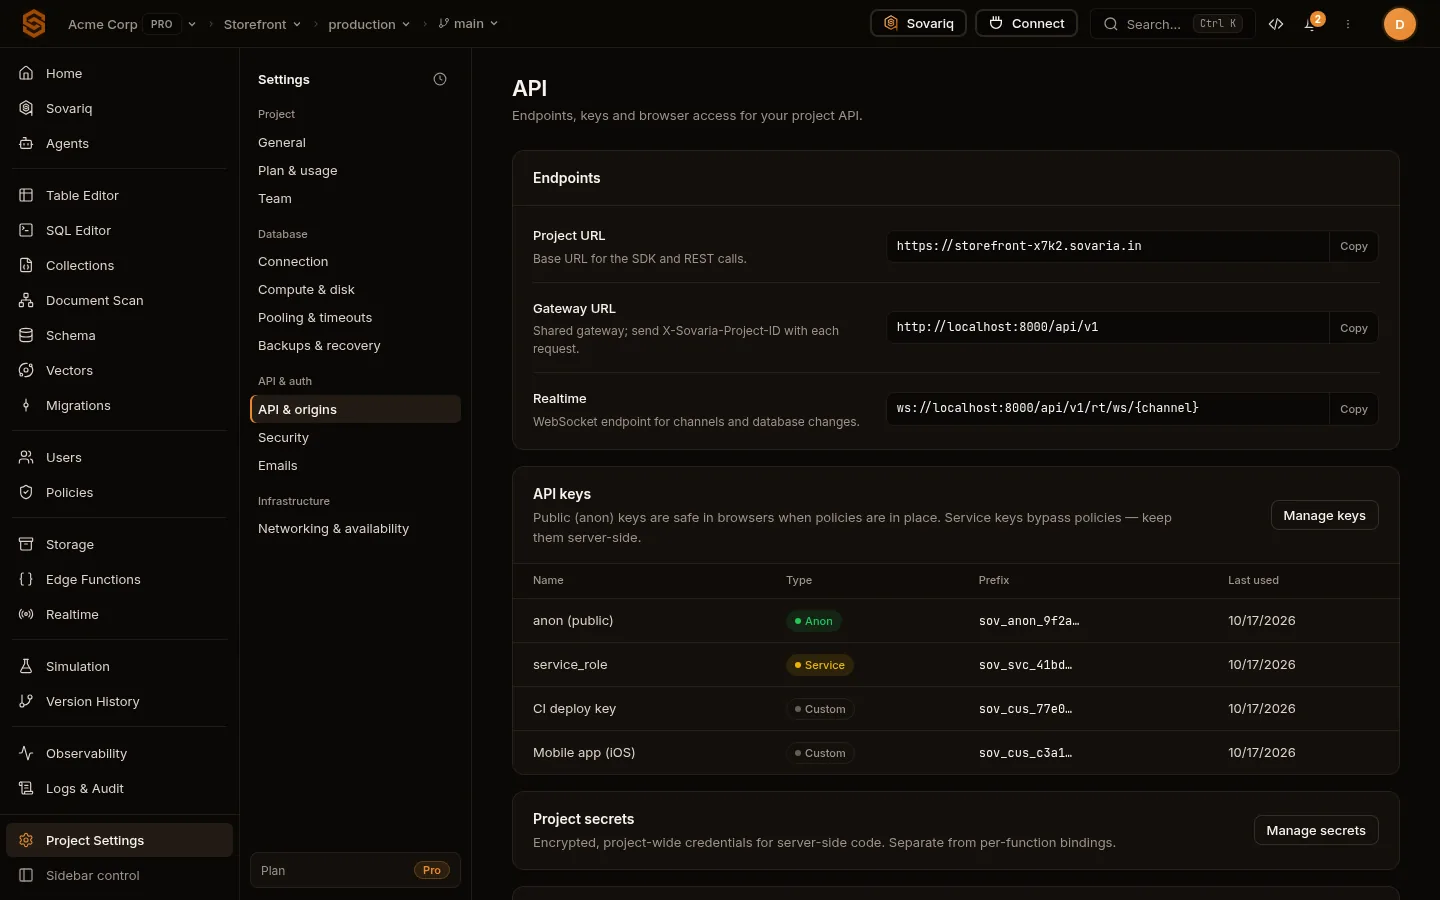Open Observability page
Image resolution: width=1440 pixels, height=900 pixels.
pyautogui.click(x=120, y=753)
